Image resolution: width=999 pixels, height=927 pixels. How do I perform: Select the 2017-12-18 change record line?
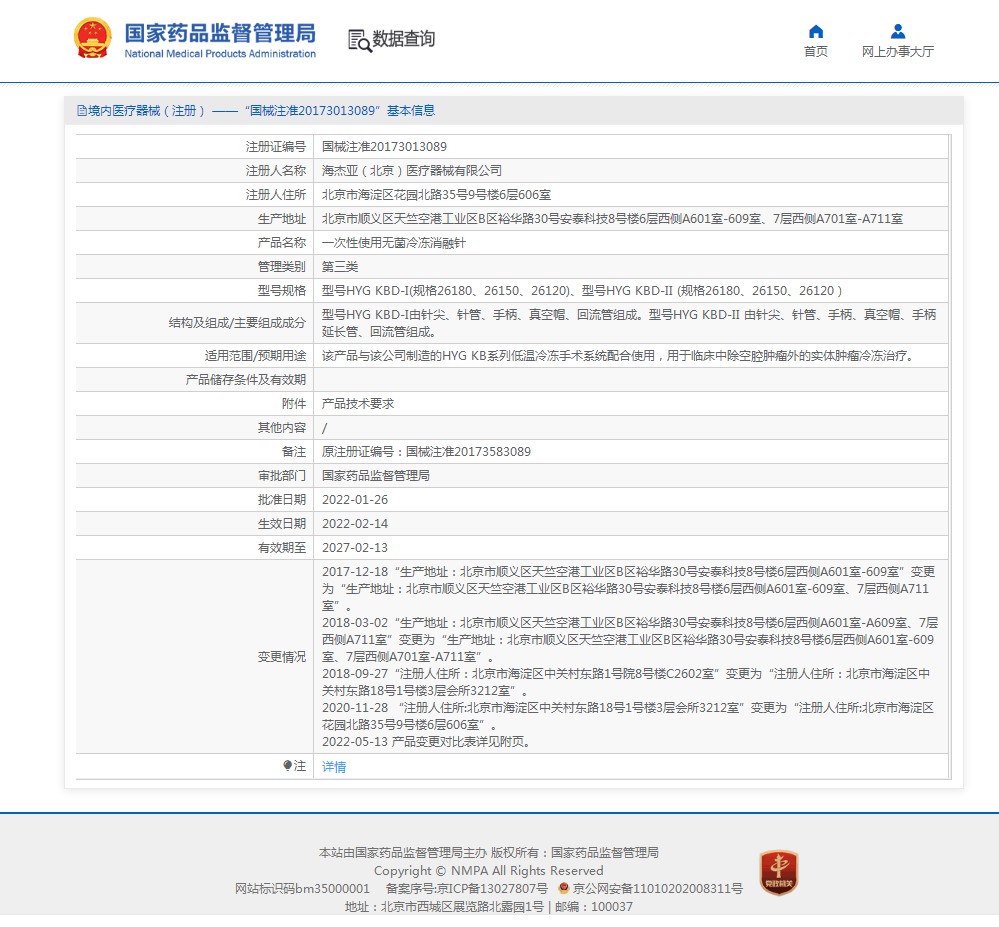pyautogui.click(x=629, y=589)
